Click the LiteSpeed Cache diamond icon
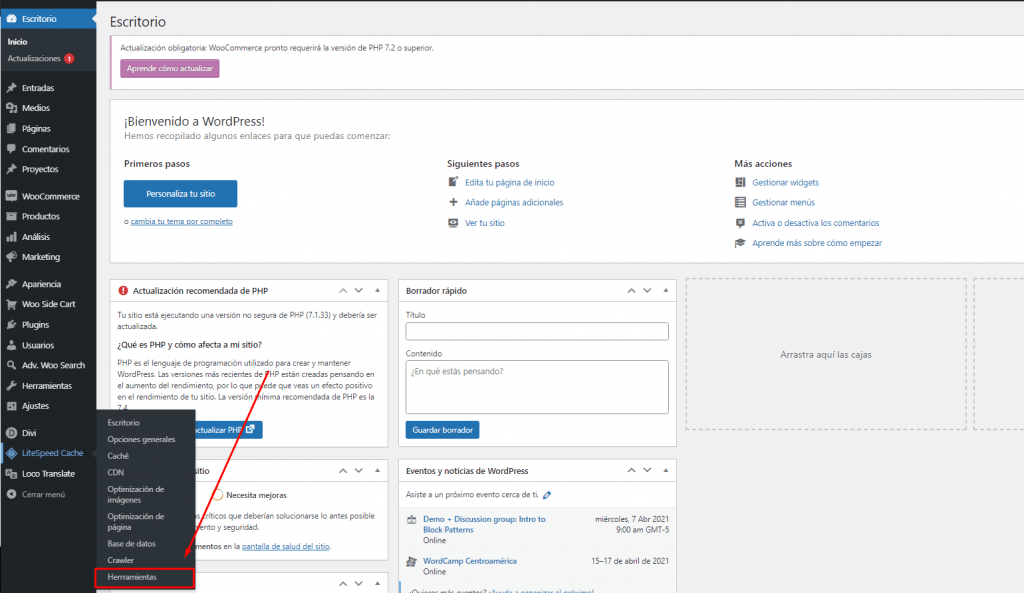This screenshot has height=593, width=1024. tap(12, 453)
